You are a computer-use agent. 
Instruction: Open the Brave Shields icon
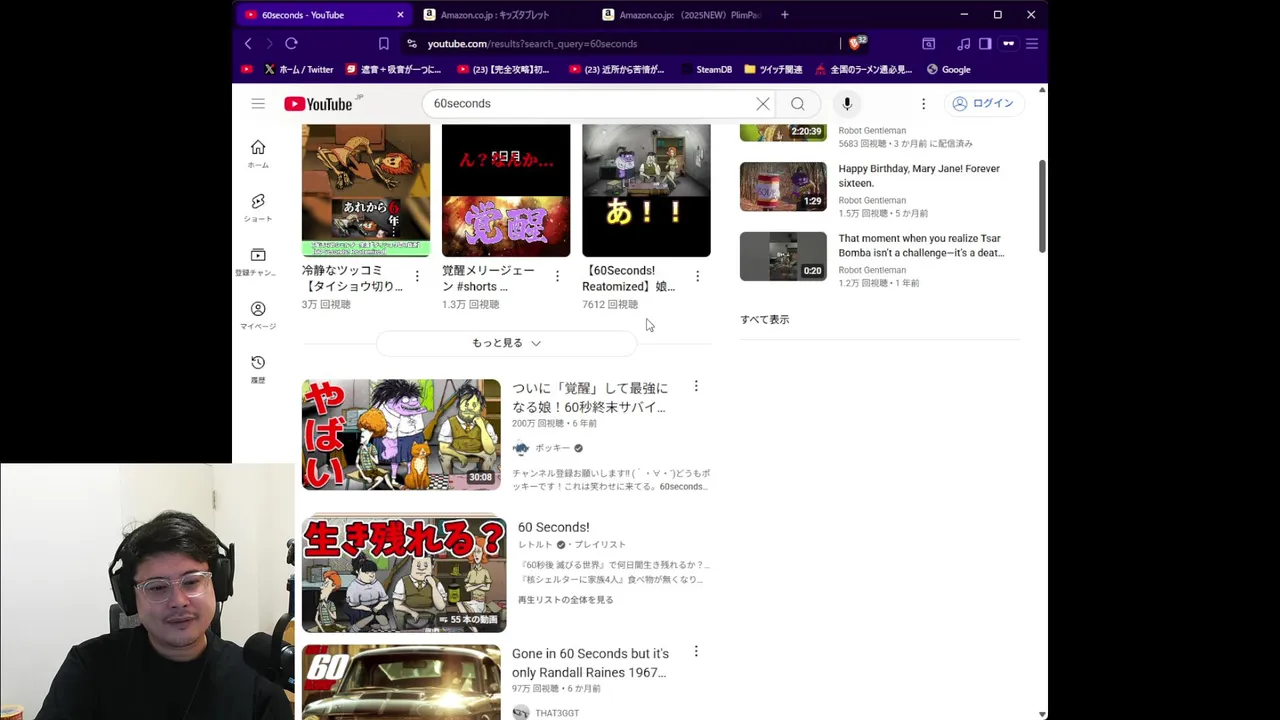pos(857,43)
